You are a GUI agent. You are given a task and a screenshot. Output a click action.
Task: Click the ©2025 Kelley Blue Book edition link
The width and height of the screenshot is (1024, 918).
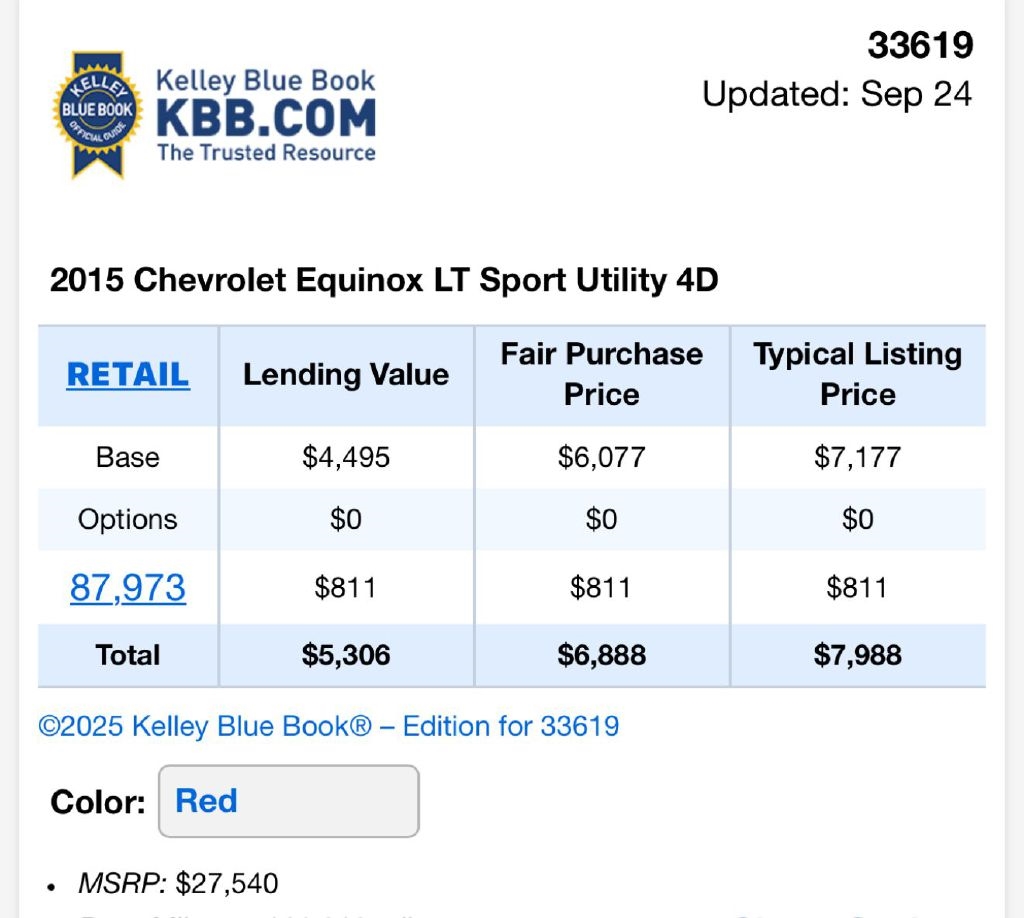click(x=328, y=726)
